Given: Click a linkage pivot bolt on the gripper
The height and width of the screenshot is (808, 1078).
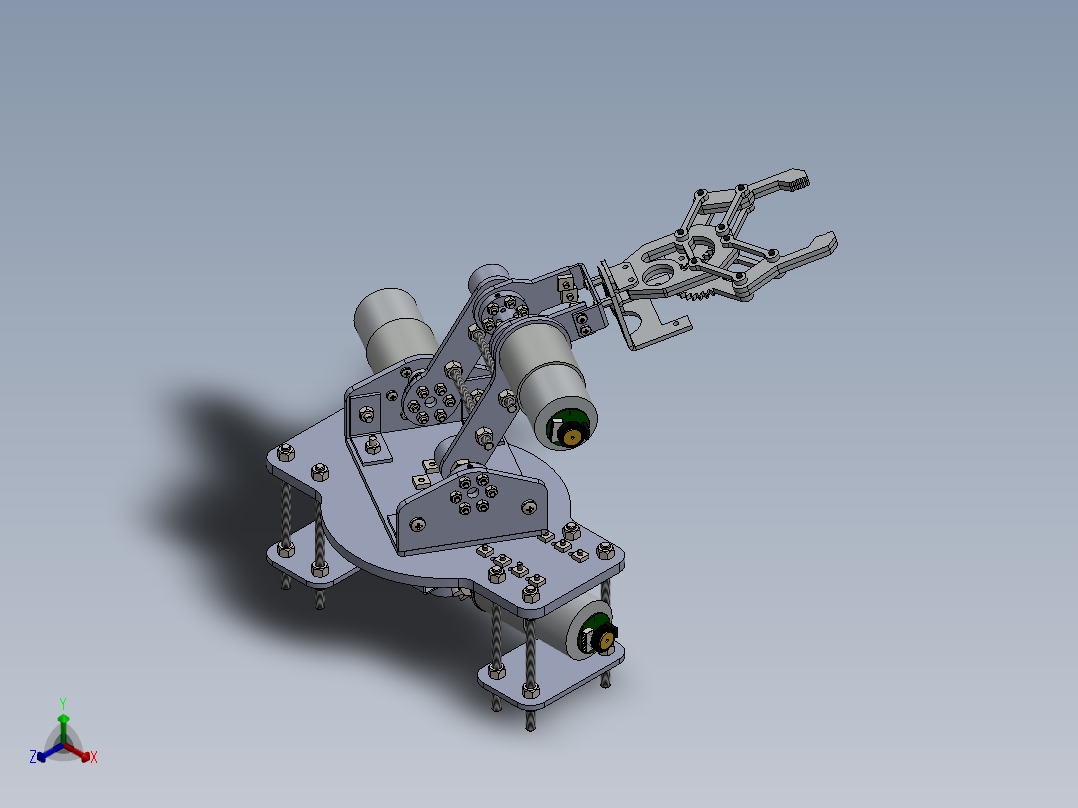Looking at the screenshot, I should point(740,188).
